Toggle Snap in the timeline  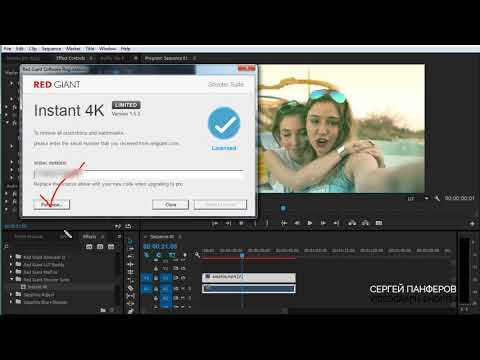[x=159, y=255]
